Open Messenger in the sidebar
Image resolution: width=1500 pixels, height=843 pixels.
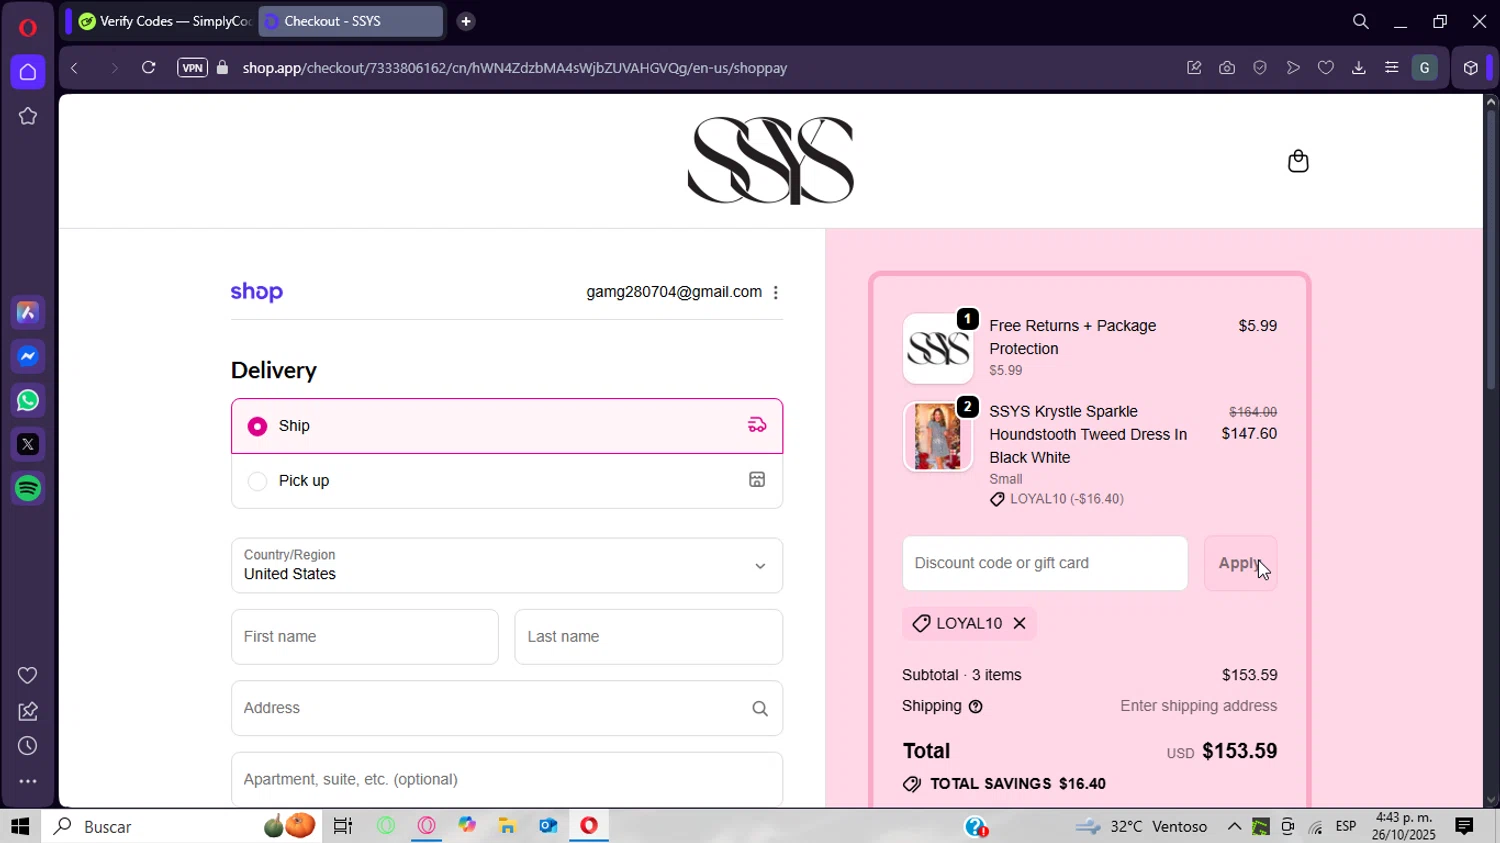(28, 357)
